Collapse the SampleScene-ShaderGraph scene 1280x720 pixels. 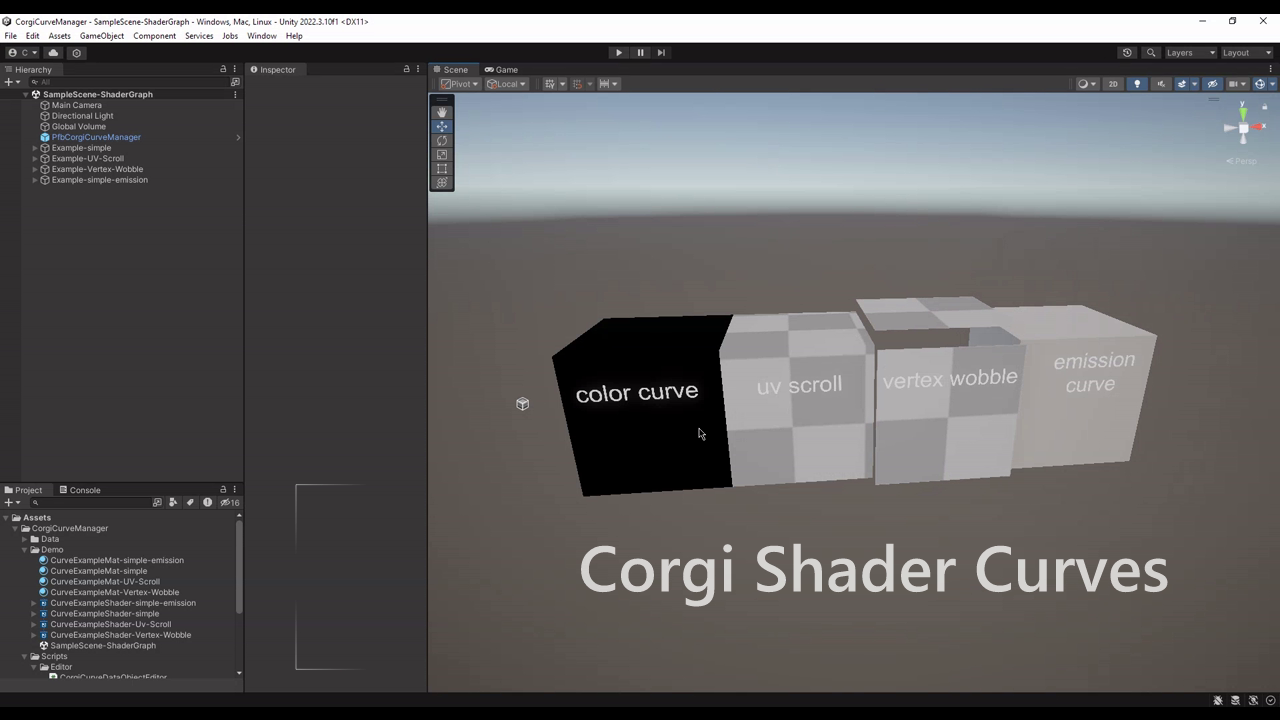pos(26,94)
